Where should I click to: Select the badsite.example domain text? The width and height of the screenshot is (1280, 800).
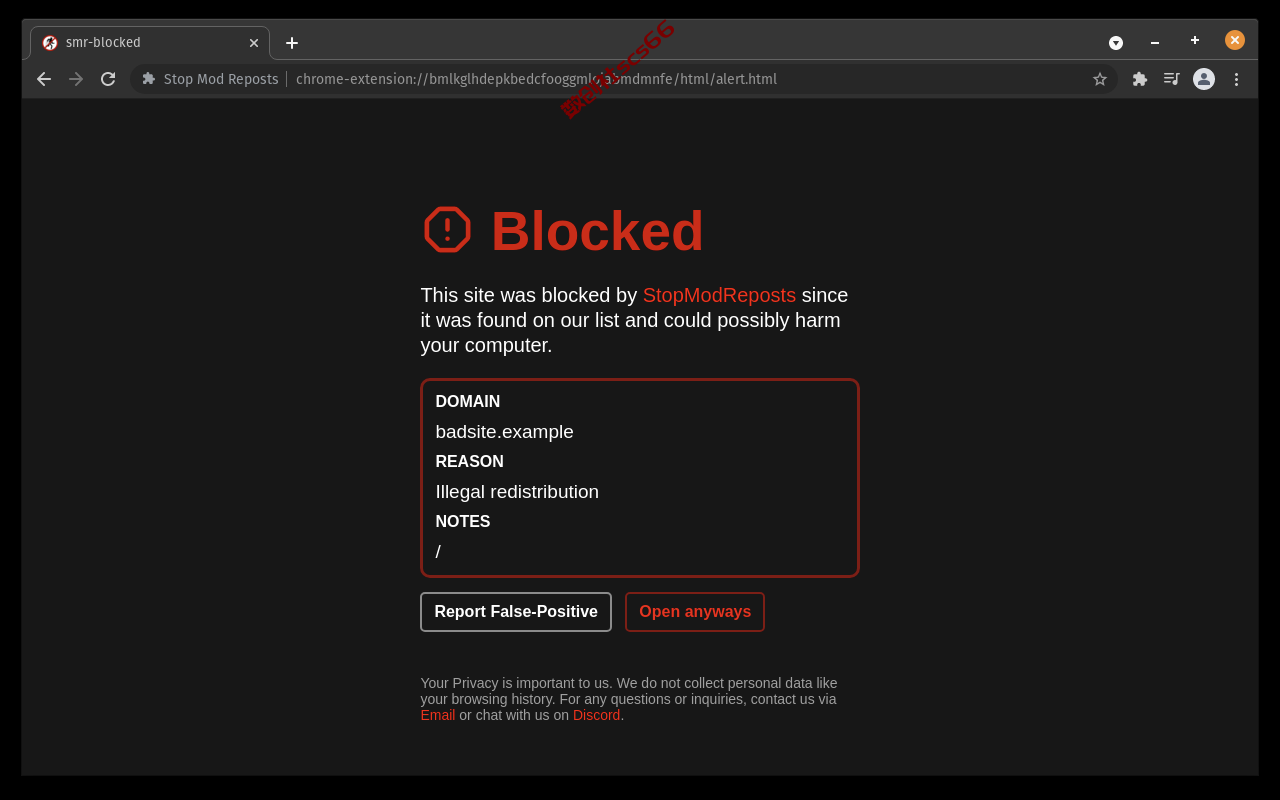tap(505, 432)
